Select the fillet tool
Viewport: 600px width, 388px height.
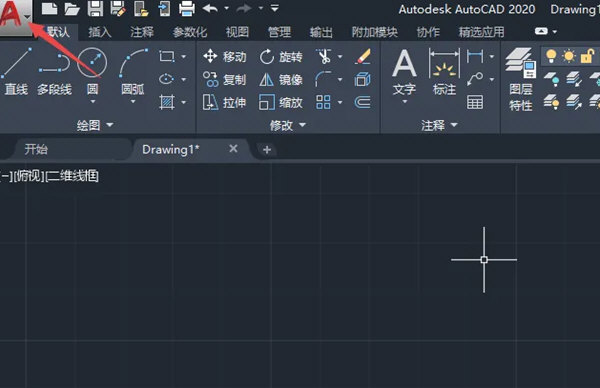pyautogui.click(x=323, y=80)
